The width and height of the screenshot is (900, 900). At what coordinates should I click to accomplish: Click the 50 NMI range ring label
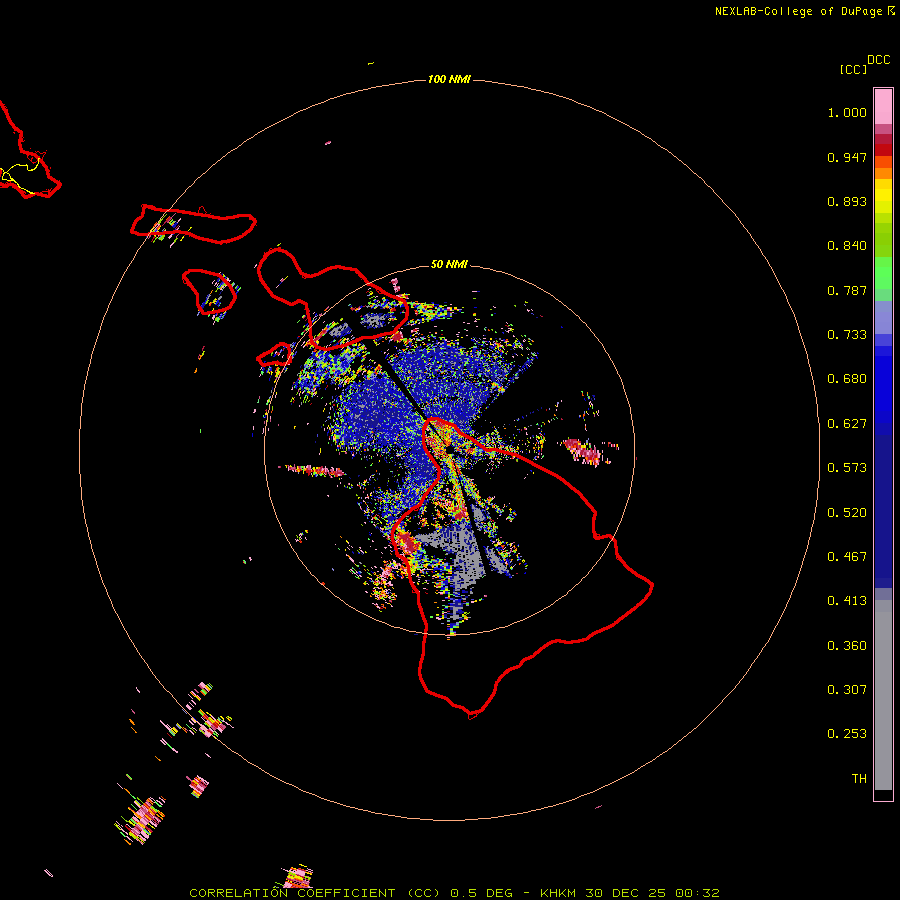[449, 264]
